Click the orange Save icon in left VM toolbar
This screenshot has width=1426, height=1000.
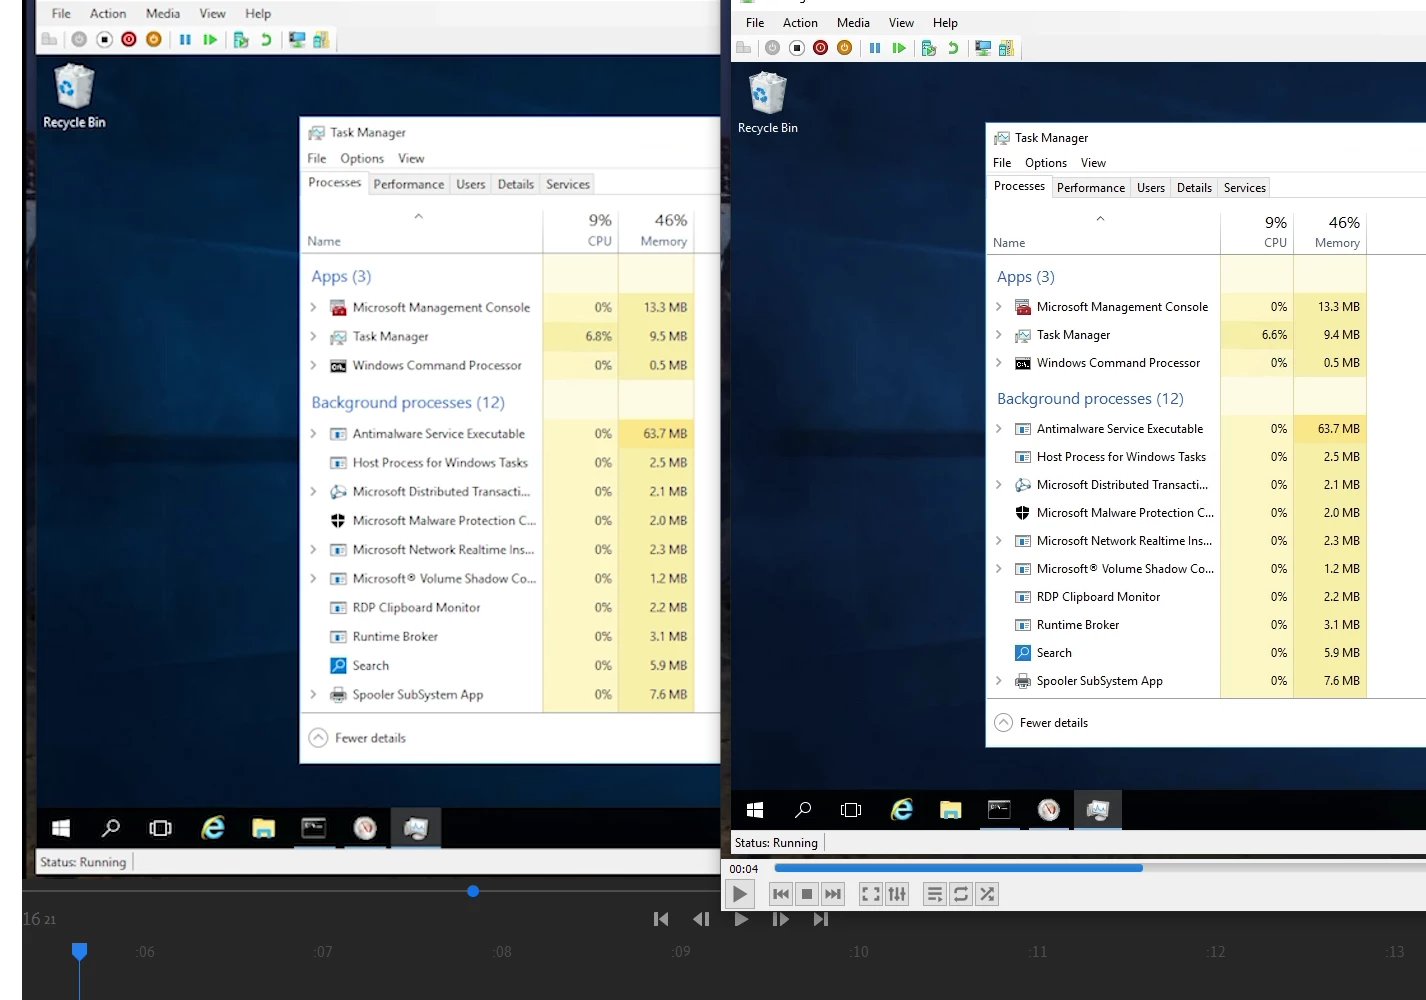tap(153, 40)
